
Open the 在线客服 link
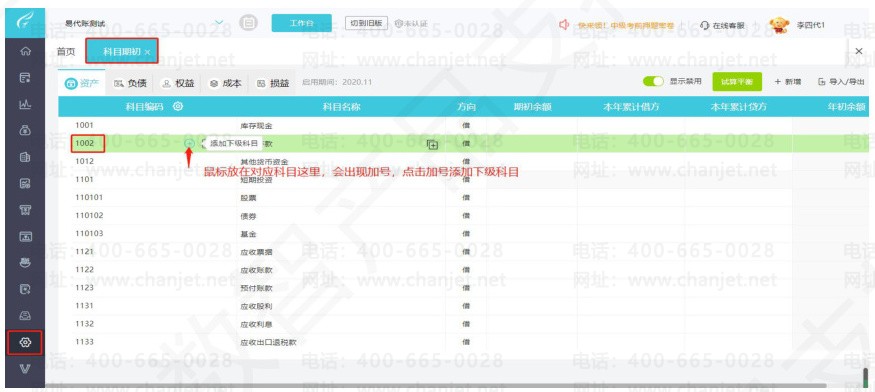[x=728, y=25]
